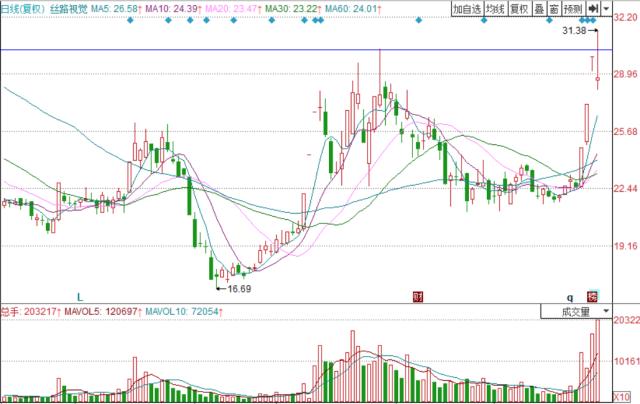Image resolution: width=640 pixels, height=404 pixels.
Task: Click the red highlighted marker after the q
Action: click(x=592, y=297)
